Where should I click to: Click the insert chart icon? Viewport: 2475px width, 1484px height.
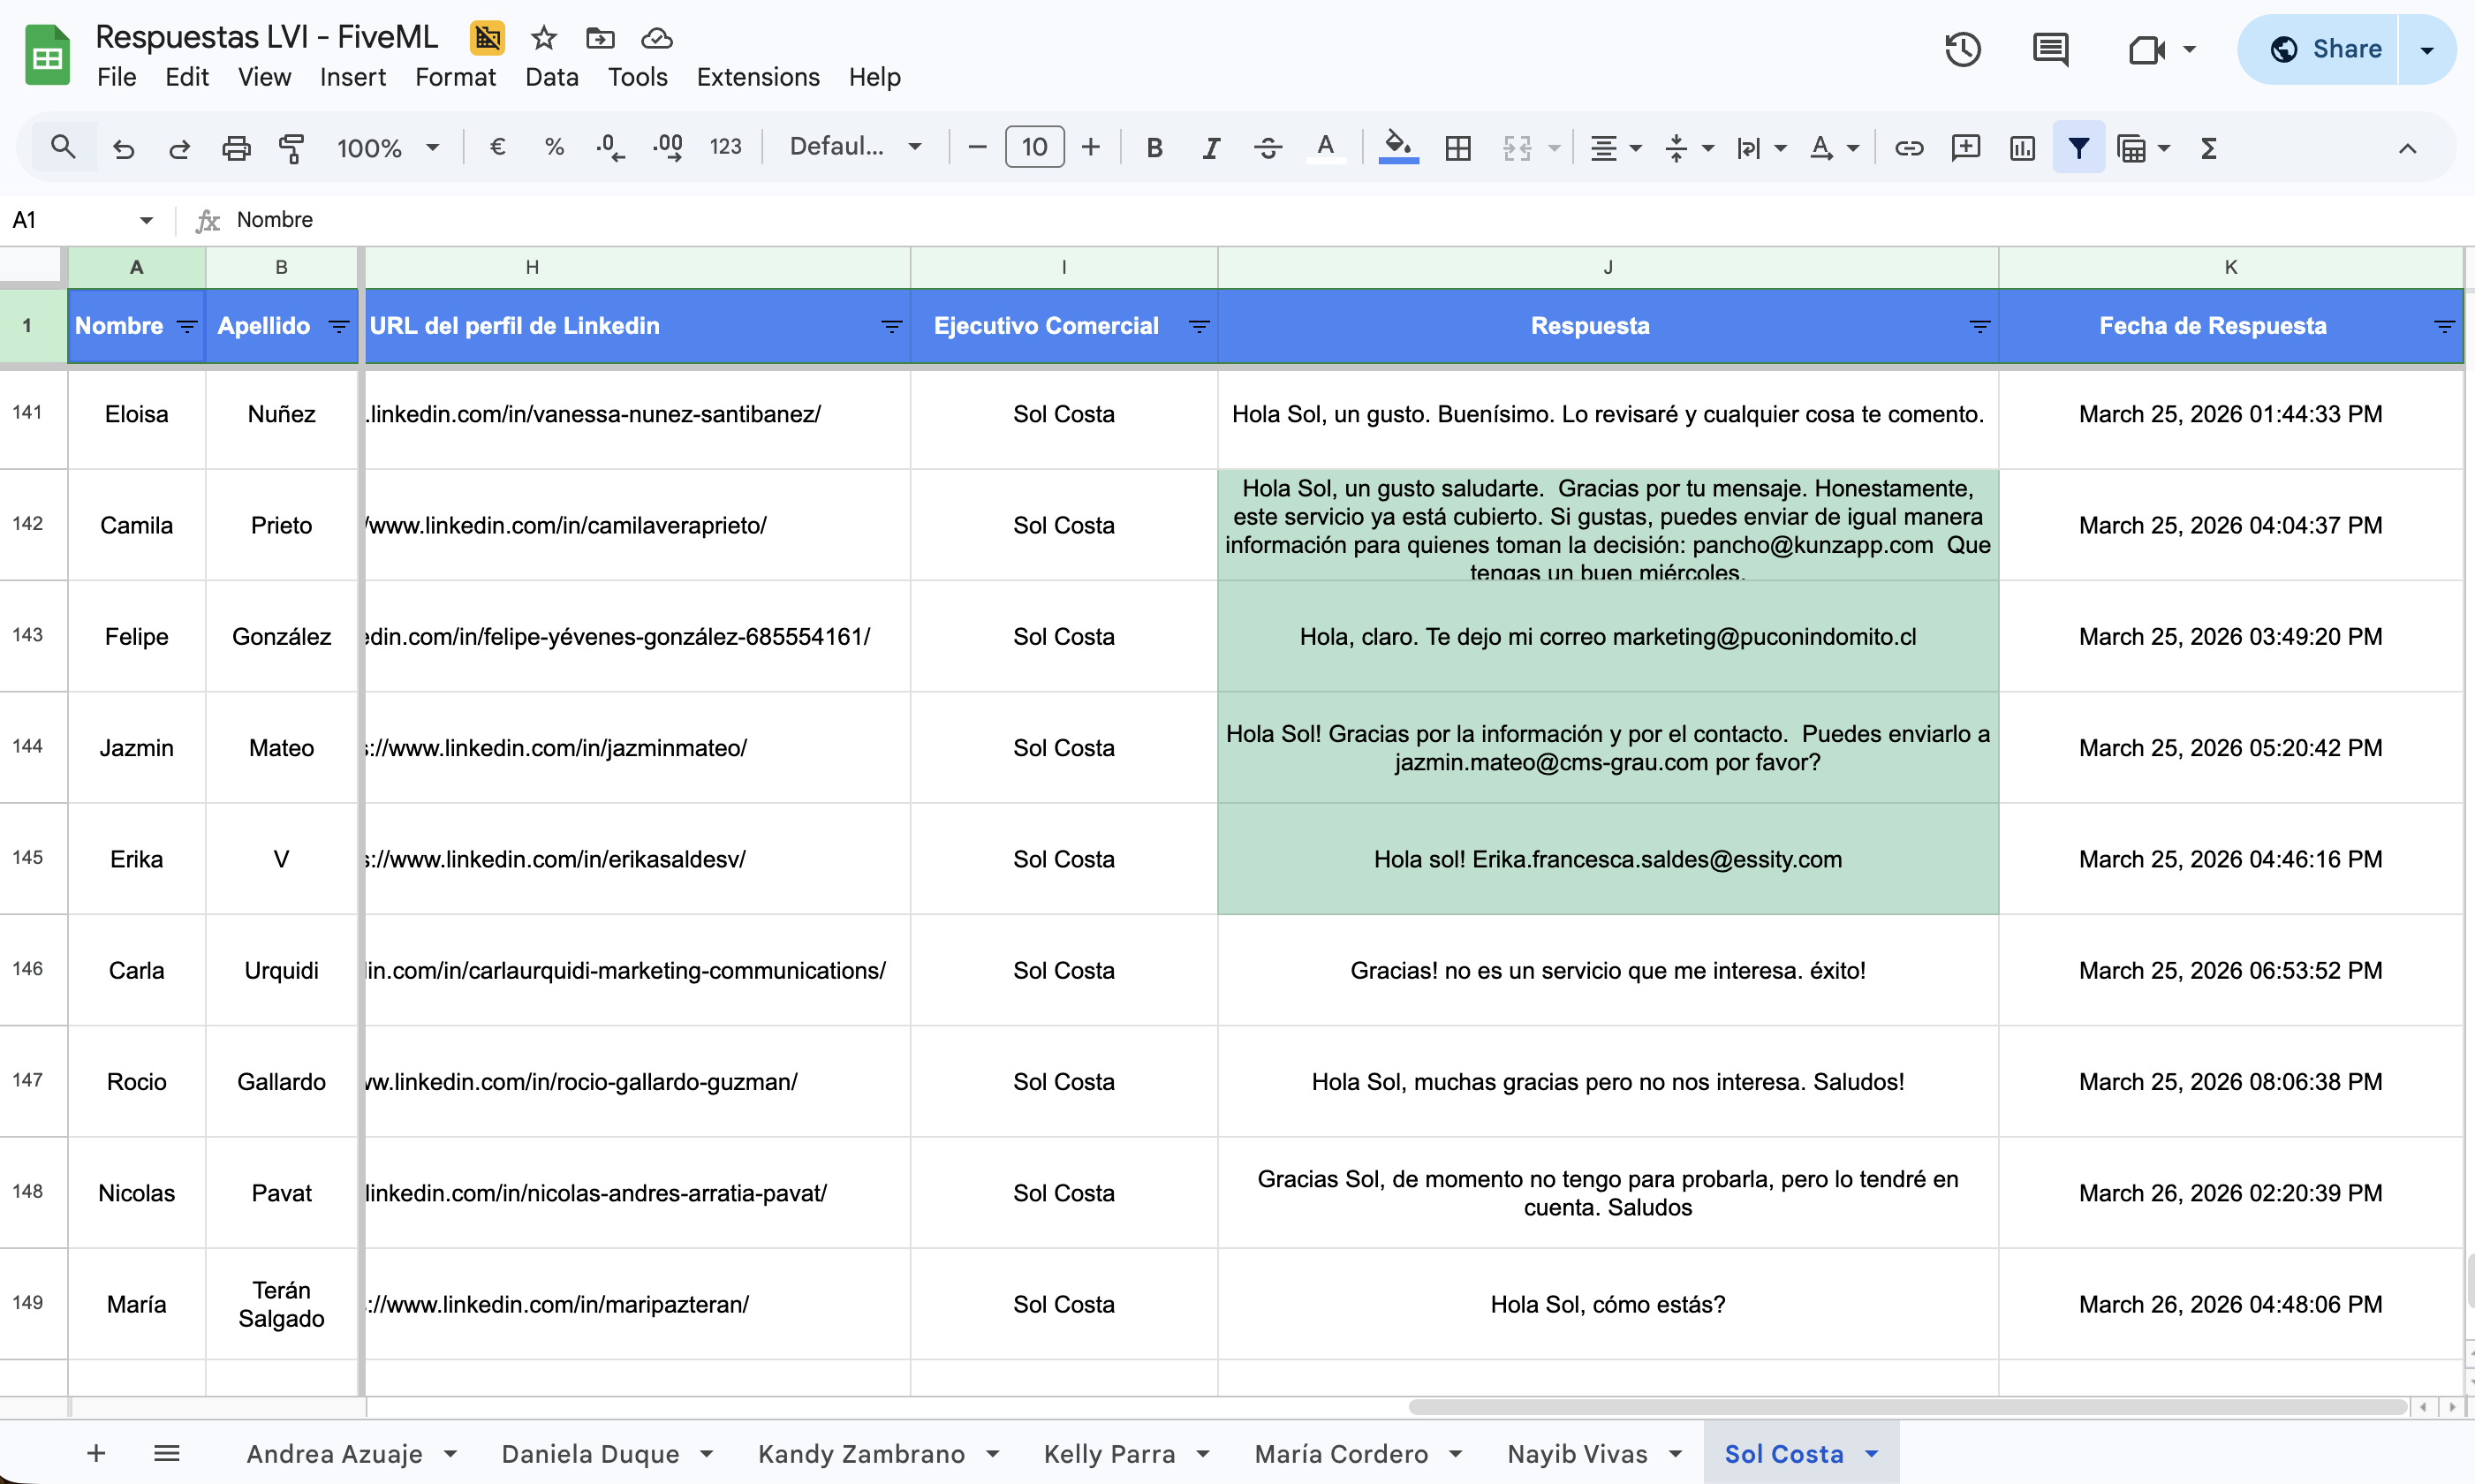[x=2022, y=148]
